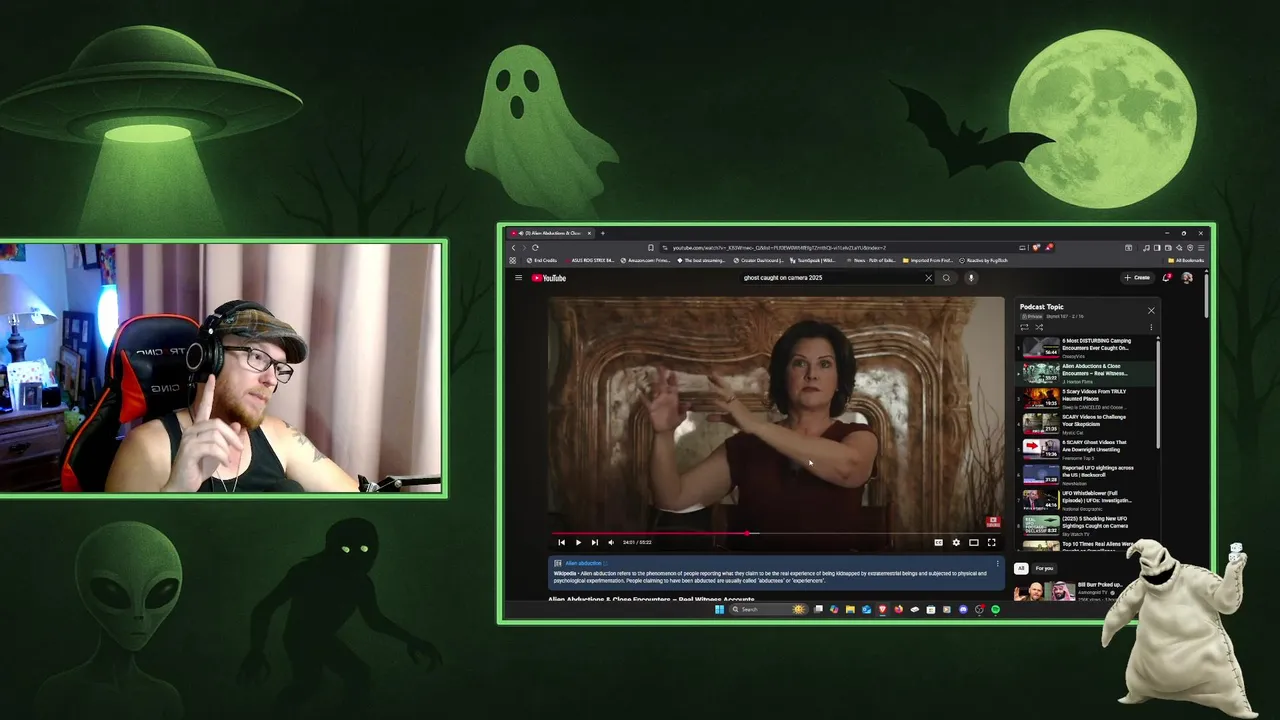Skip to the next video in playlist

pyautogui.click(x=594, y=542)
